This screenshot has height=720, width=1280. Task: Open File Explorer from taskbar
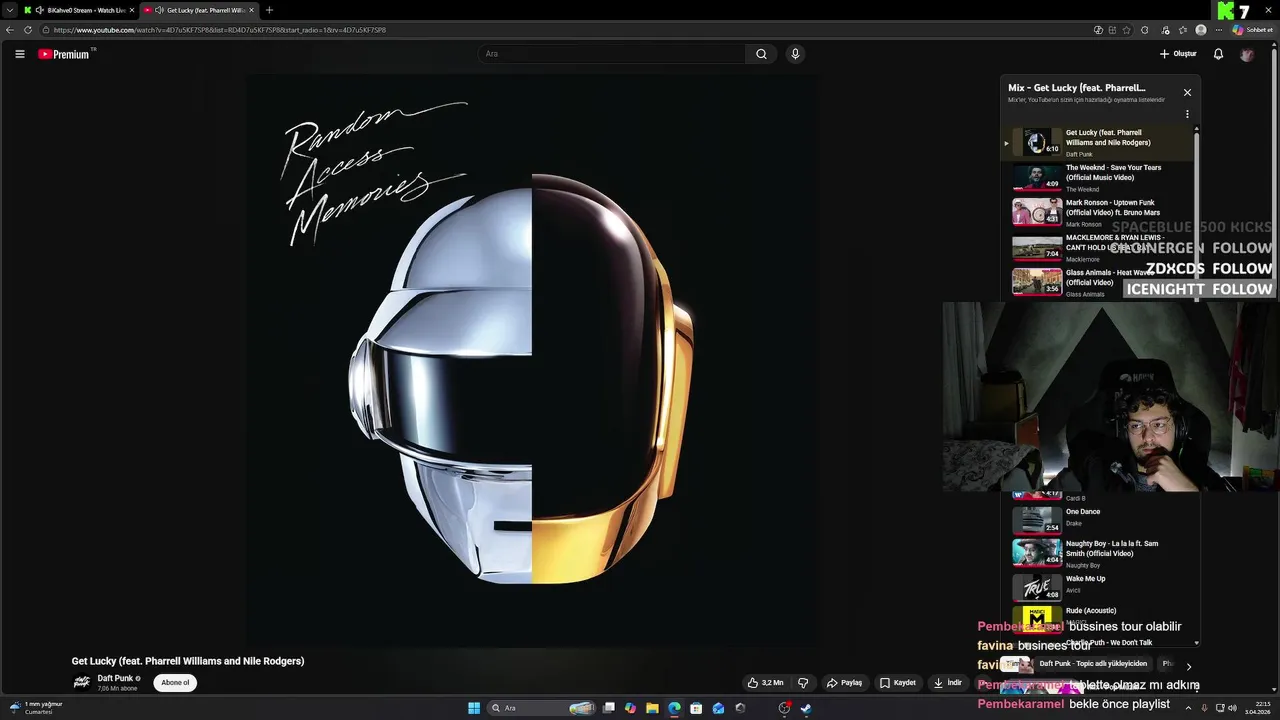tap(652, 708)
